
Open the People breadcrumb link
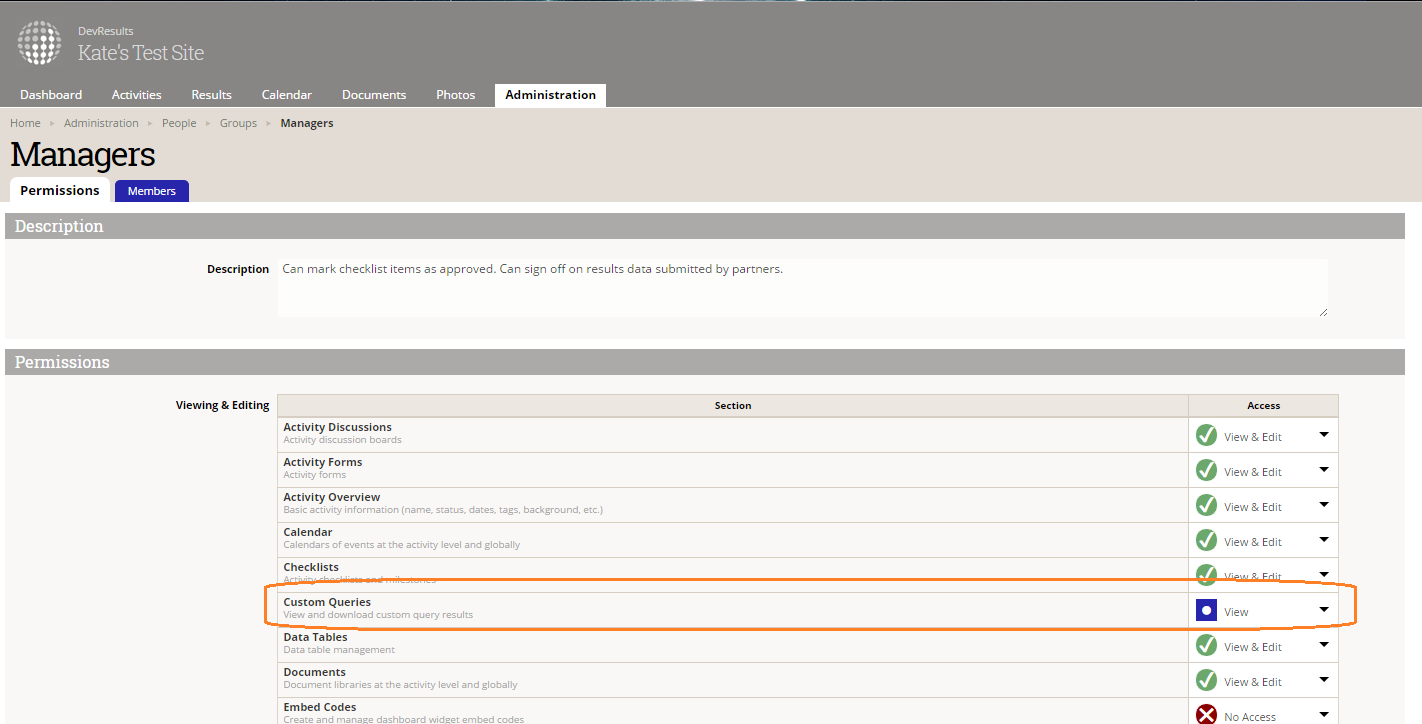click(x=179, y=123)
